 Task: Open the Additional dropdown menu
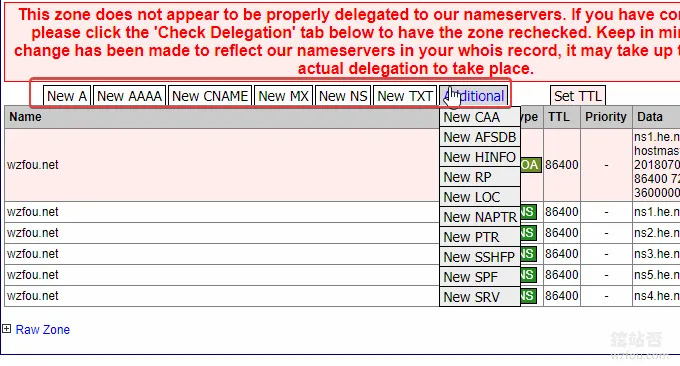(474, 96)
